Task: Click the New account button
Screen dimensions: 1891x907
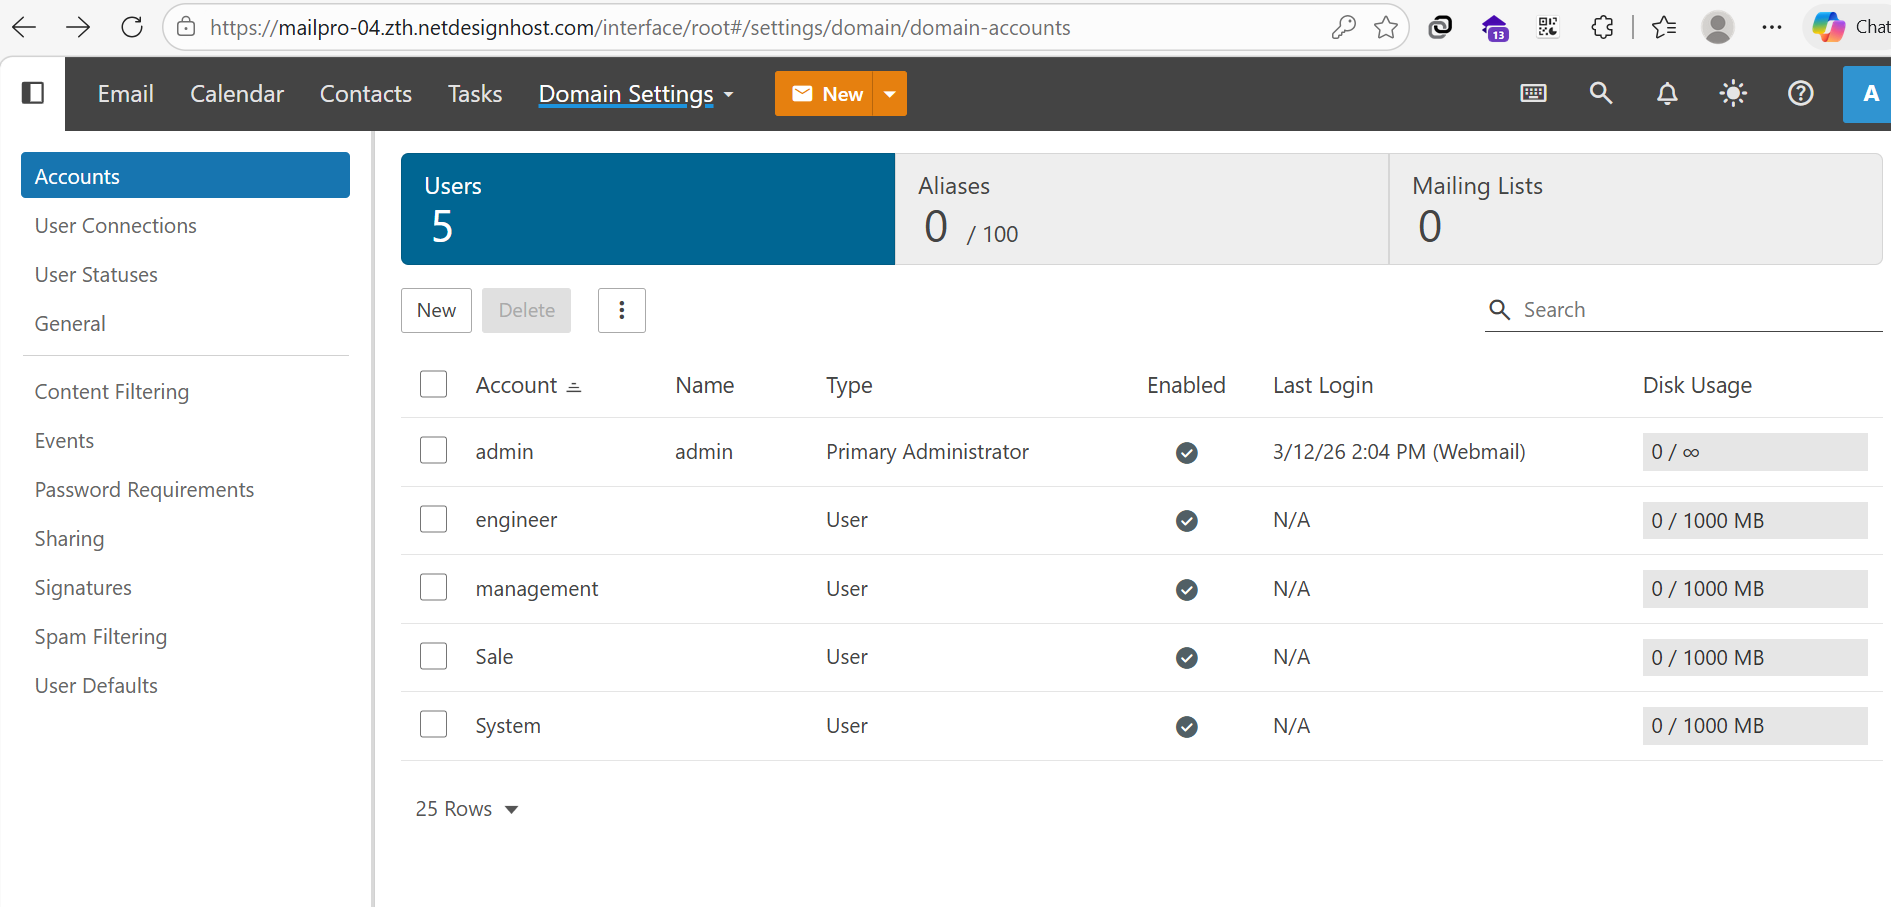Action: 436,310
